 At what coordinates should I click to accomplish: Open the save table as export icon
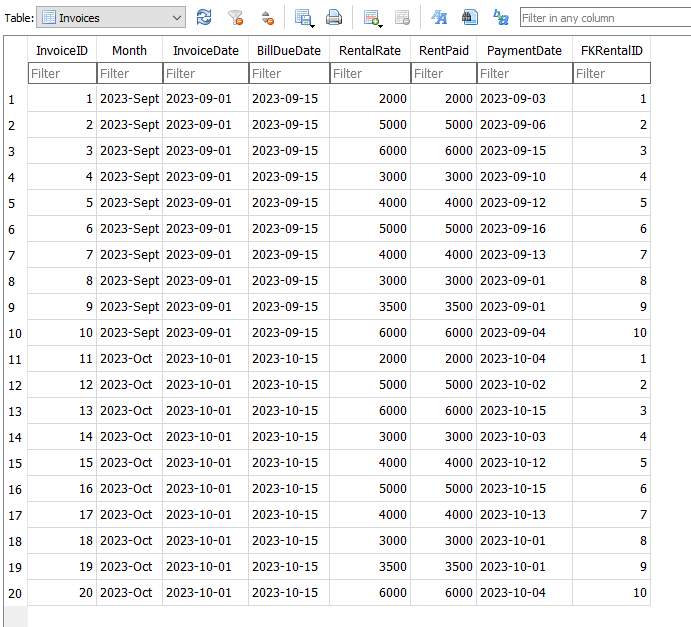(304, 18)
